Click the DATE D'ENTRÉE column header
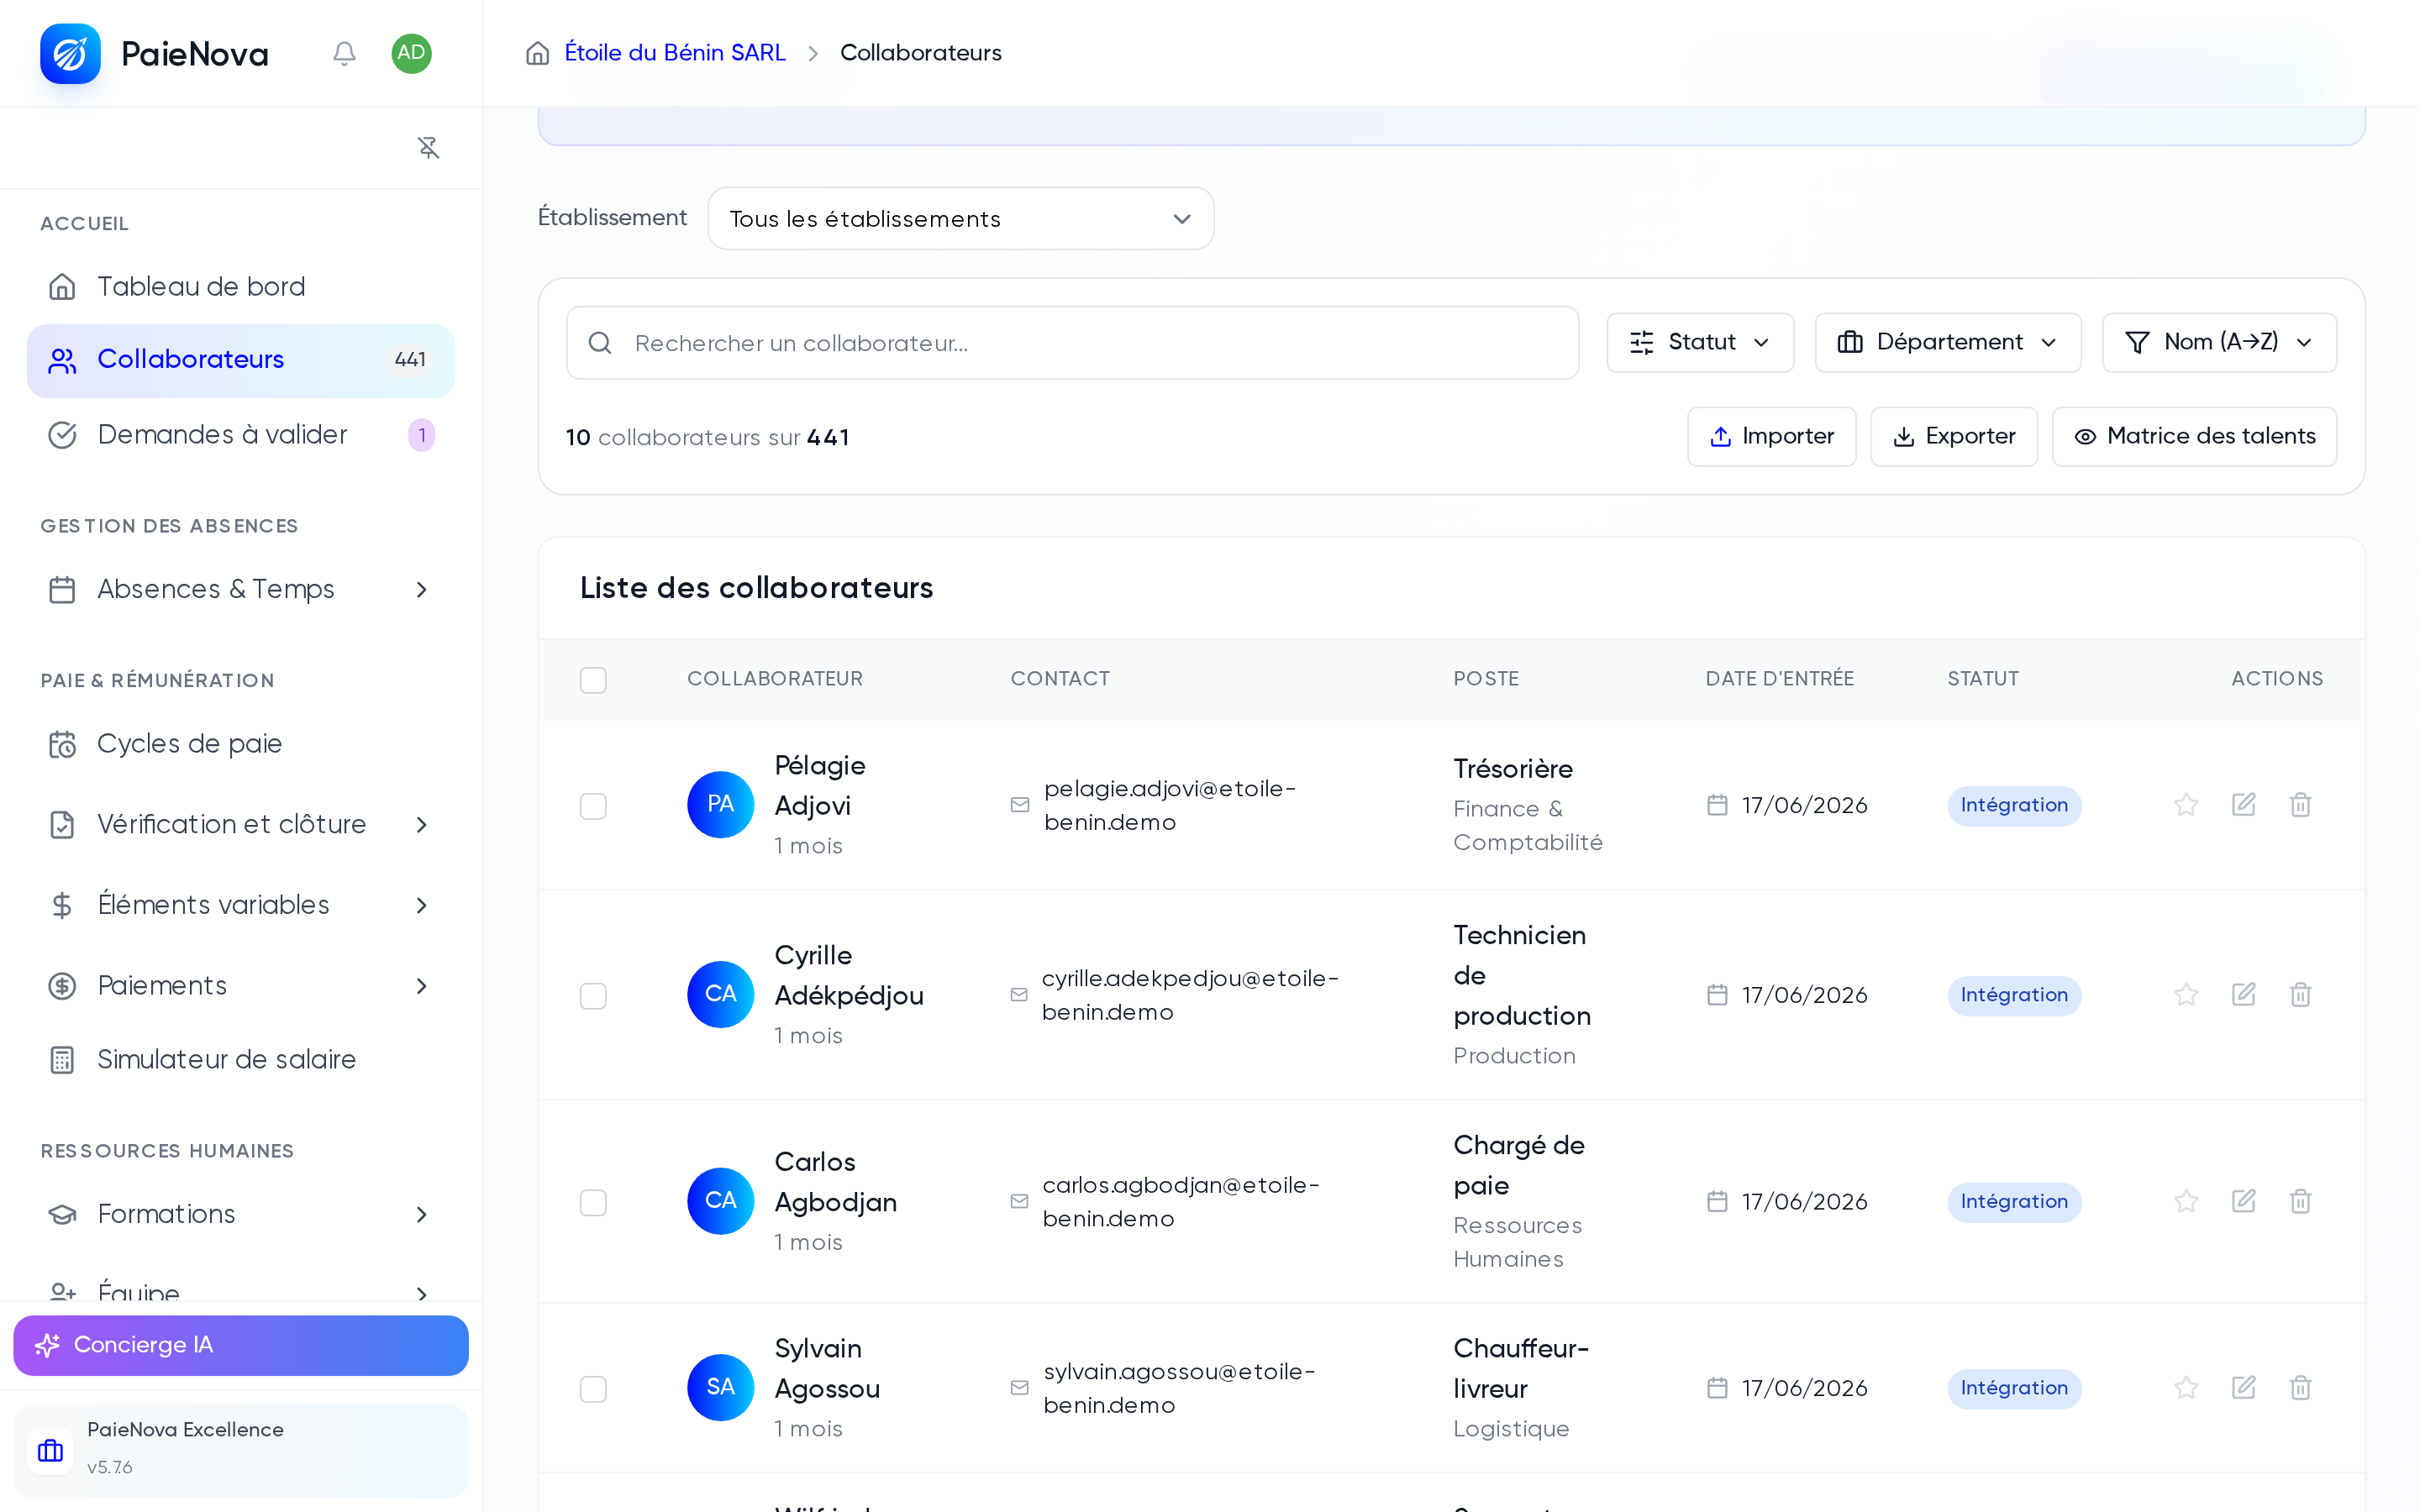The height and width of the screenshot is (1512, 2420). 1780,679
